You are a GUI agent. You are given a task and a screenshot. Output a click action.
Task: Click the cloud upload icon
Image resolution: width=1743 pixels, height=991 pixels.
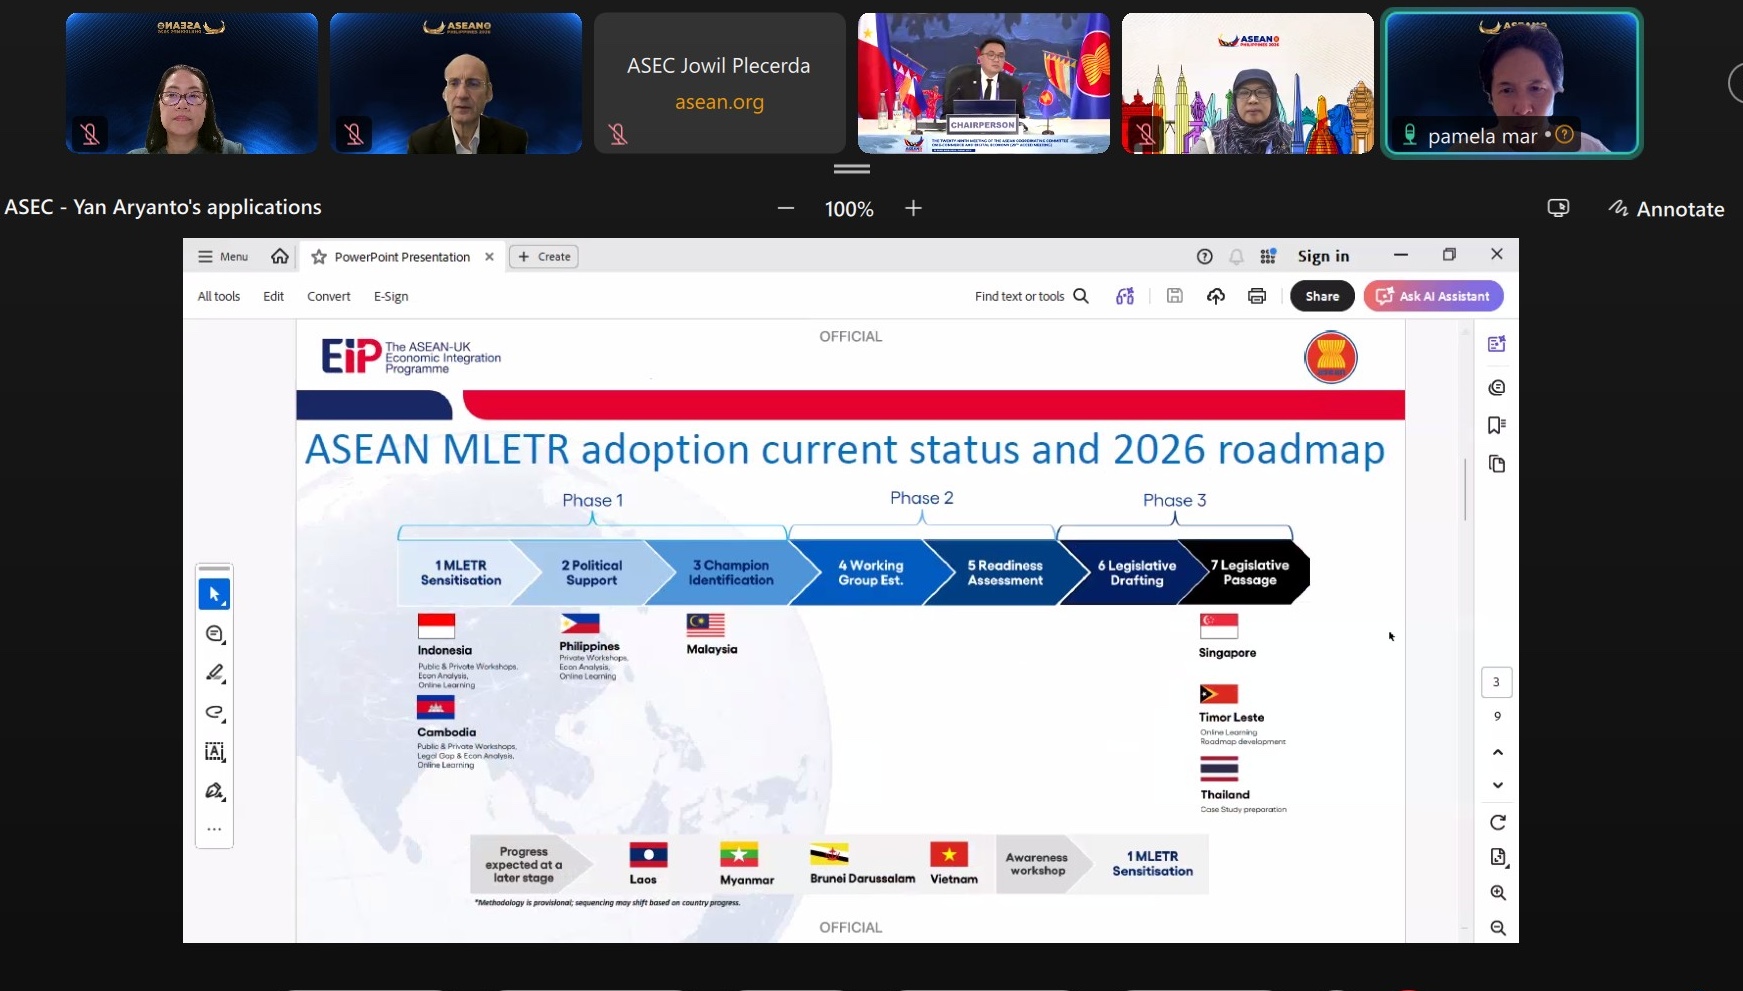click(x=1216, y=296)
